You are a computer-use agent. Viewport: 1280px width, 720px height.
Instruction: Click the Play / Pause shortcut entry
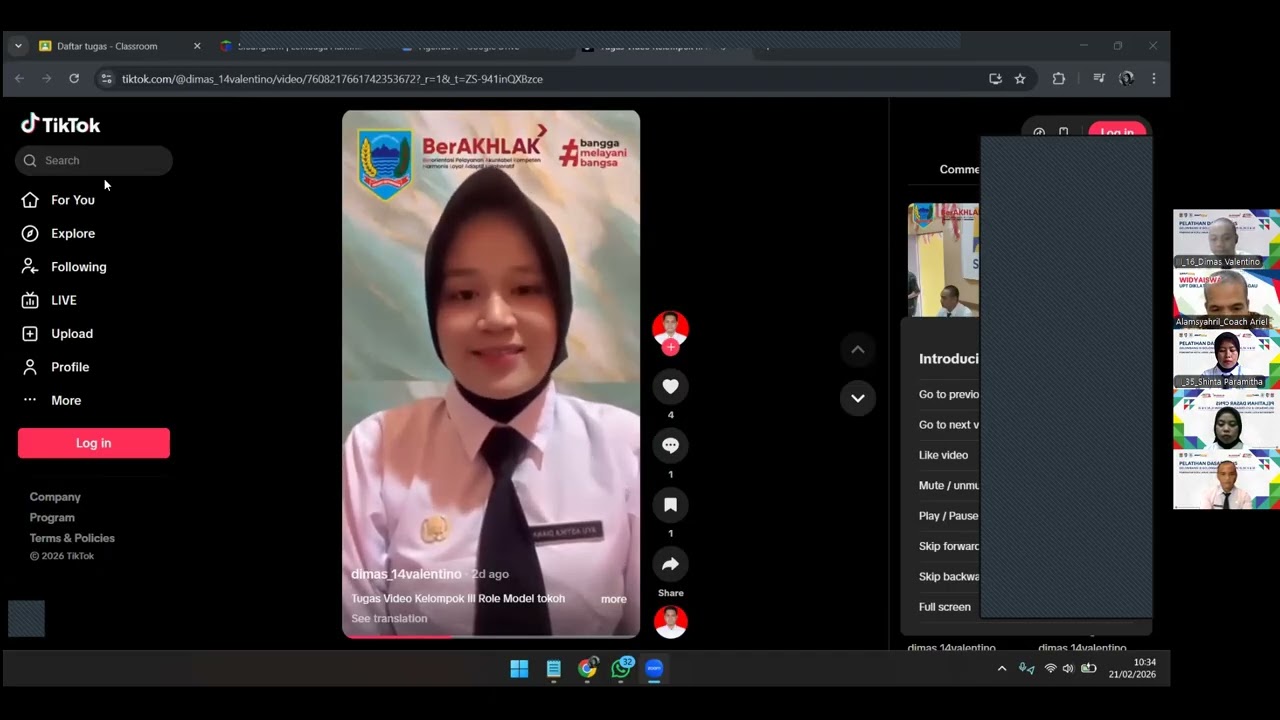pyautogui.click(x=948, y=516)
